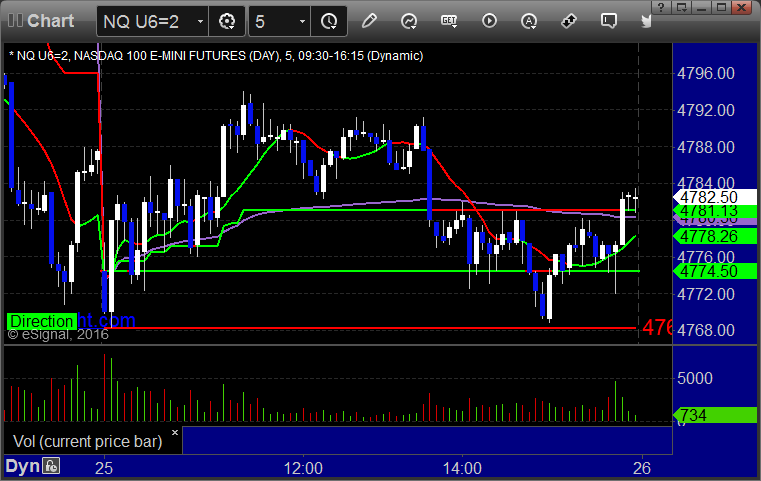Click the window linking icon
Viewport: 761px width, 481px height.
coord(569,21)
